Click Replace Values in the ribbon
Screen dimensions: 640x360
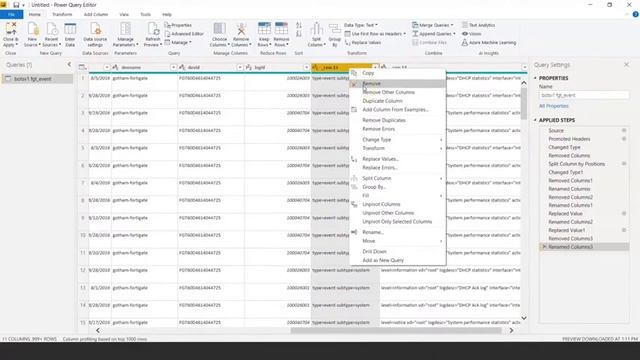(x=363, y=42)
